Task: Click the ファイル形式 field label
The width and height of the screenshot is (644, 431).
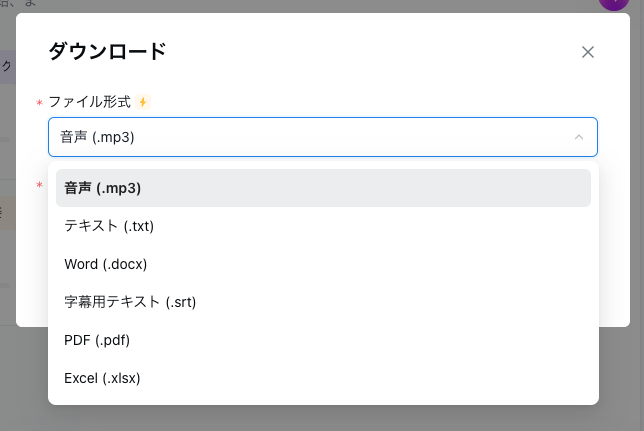Action: (90, 102)
